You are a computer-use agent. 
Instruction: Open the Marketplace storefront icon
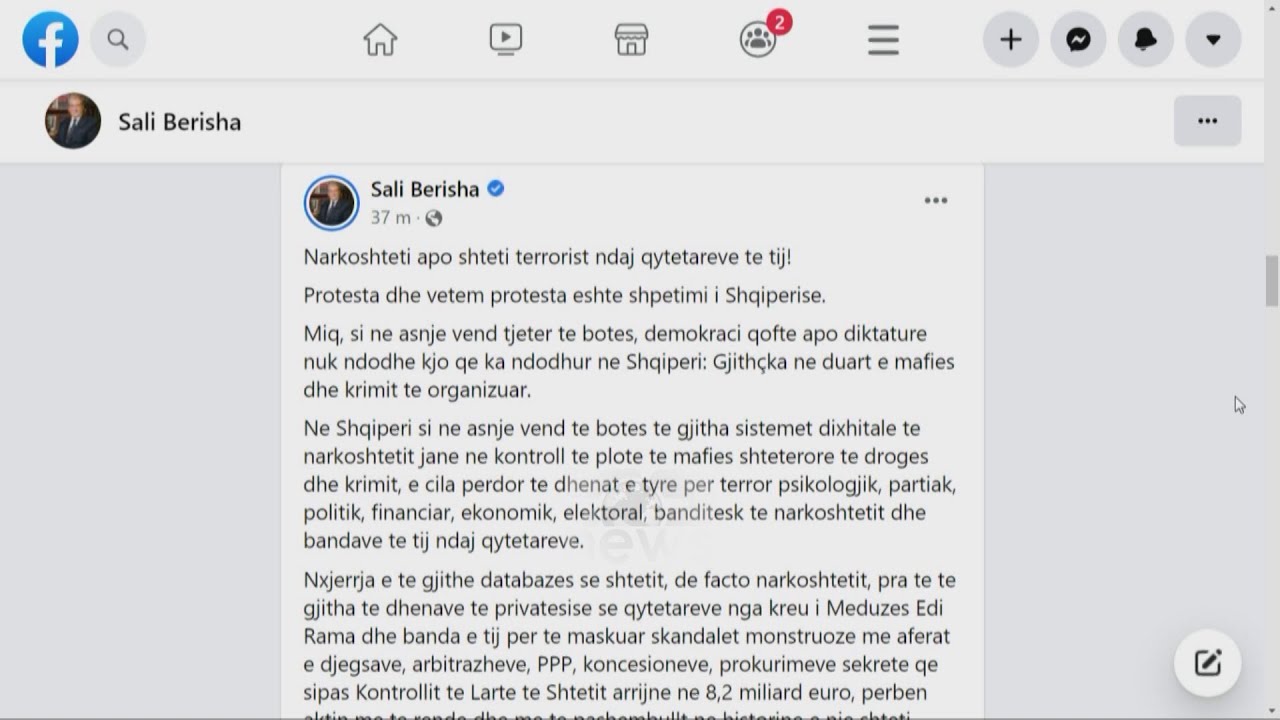(631, 40)
